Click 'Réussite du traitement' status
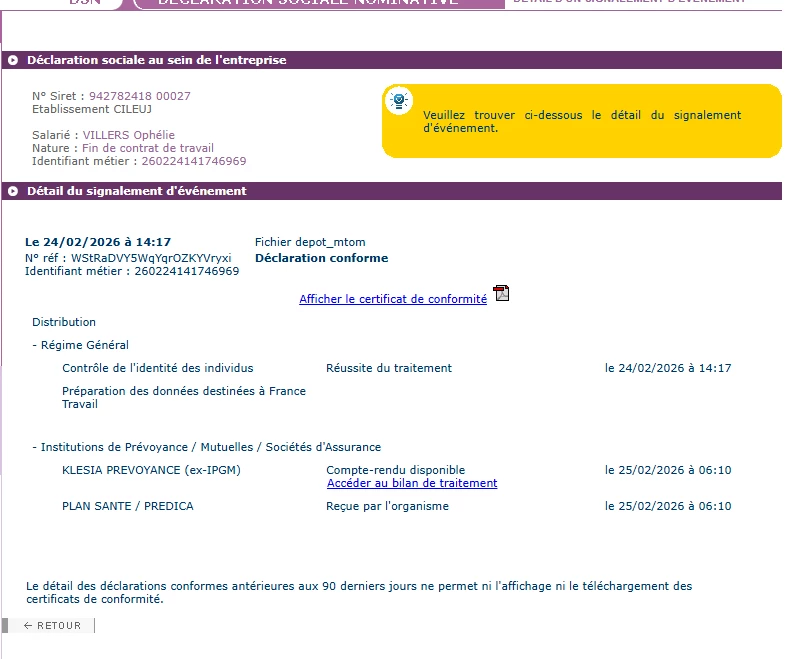Viewport: 796px width, 659px height. pyautogui.click(x=389, y=368)
